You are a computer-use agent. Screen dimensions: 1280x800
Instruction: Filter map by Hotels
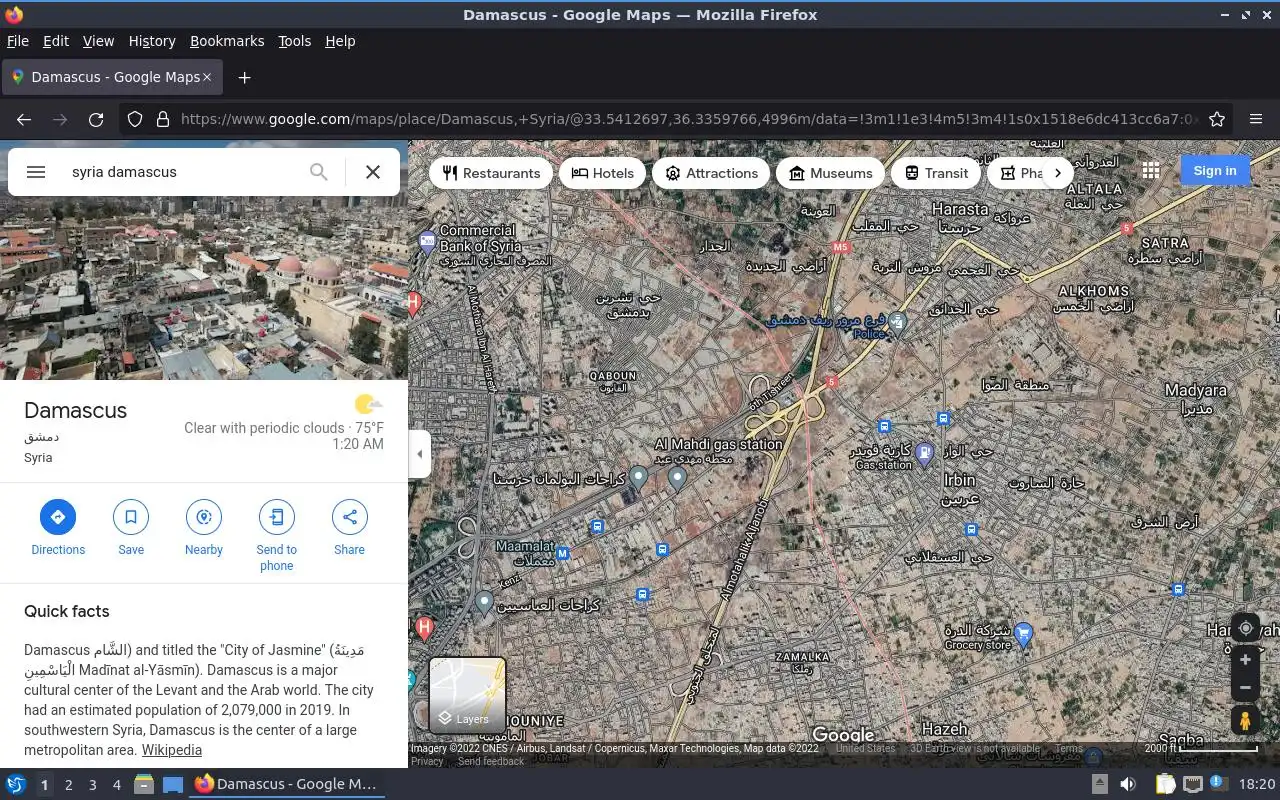click(x=603, y=173)
